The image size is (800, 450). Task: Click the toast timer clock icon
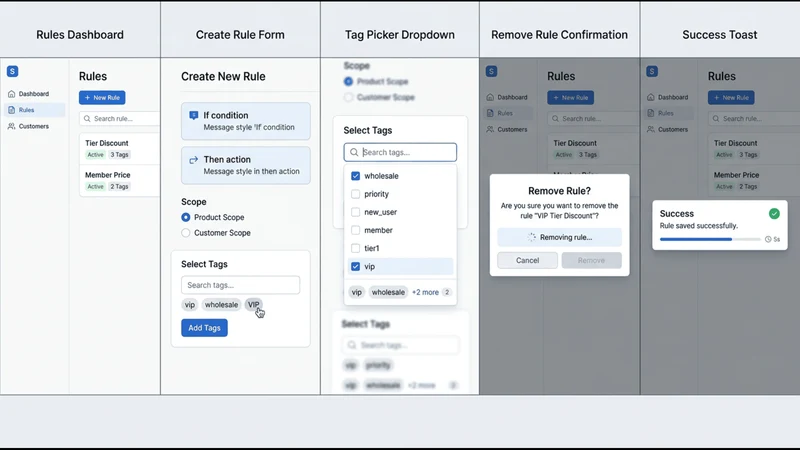(x=768, y=239)
